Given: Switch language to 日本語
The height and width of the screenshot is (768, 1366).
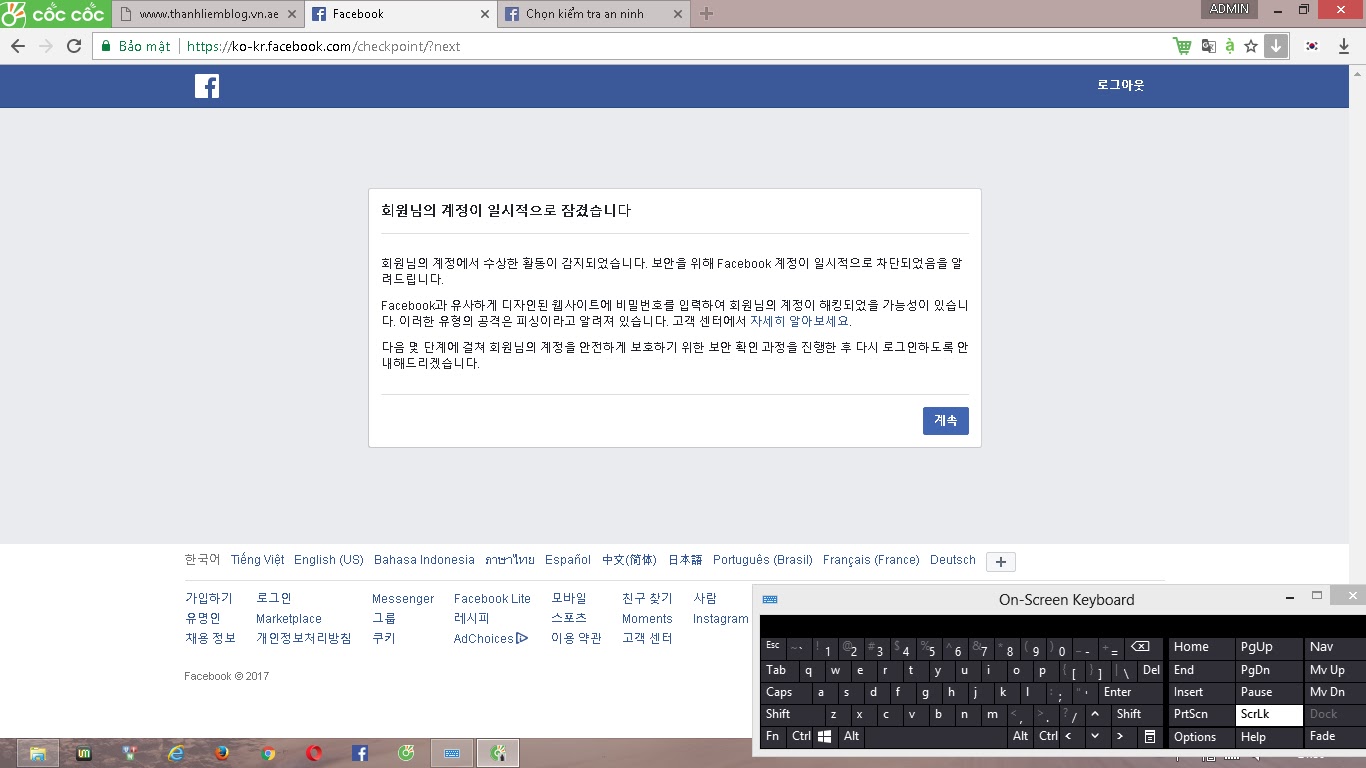Looking at the screenshot, I should [x=685, y=560].
